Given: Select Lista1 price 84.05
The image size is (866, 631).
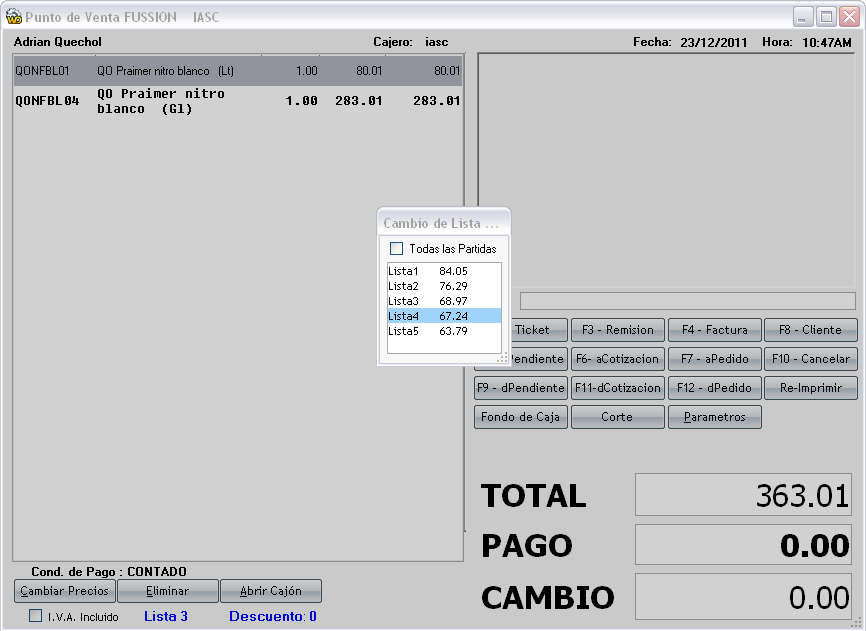Looking at the screenshot, I should click(x=444, y=271).
